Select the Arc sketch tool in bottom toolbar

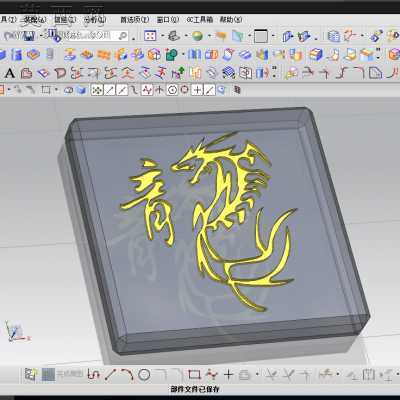127,375
